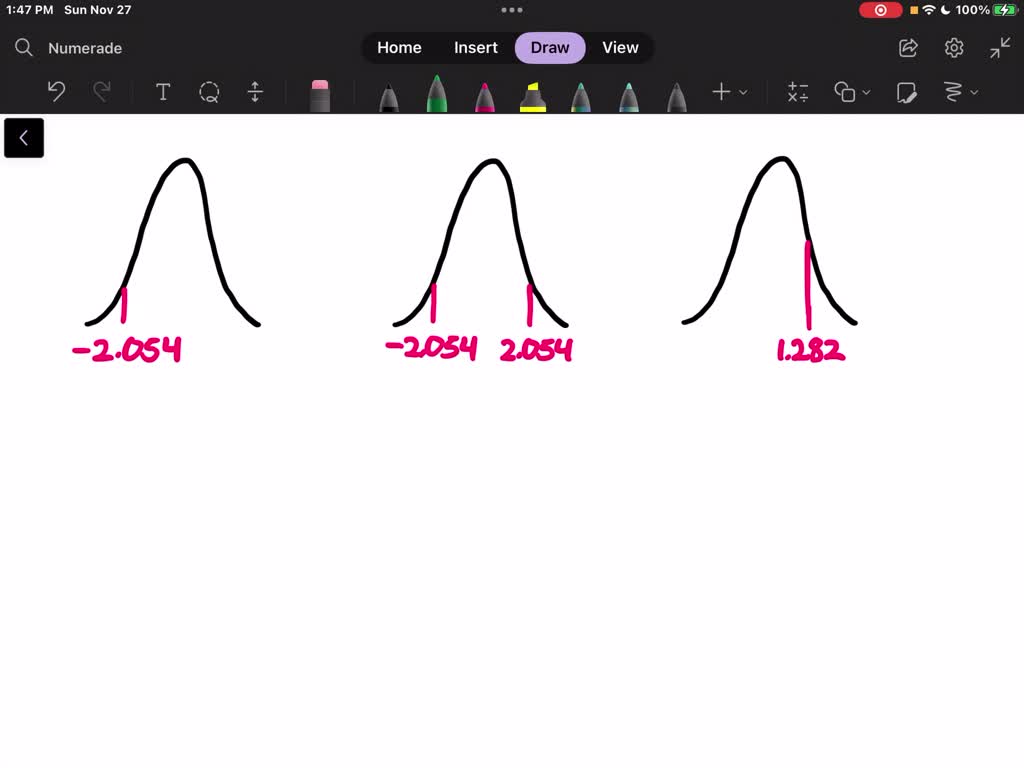Open the Math assistant tool
The width and height of the screenshot is (1024, 768).
click(x=798, y=92)
